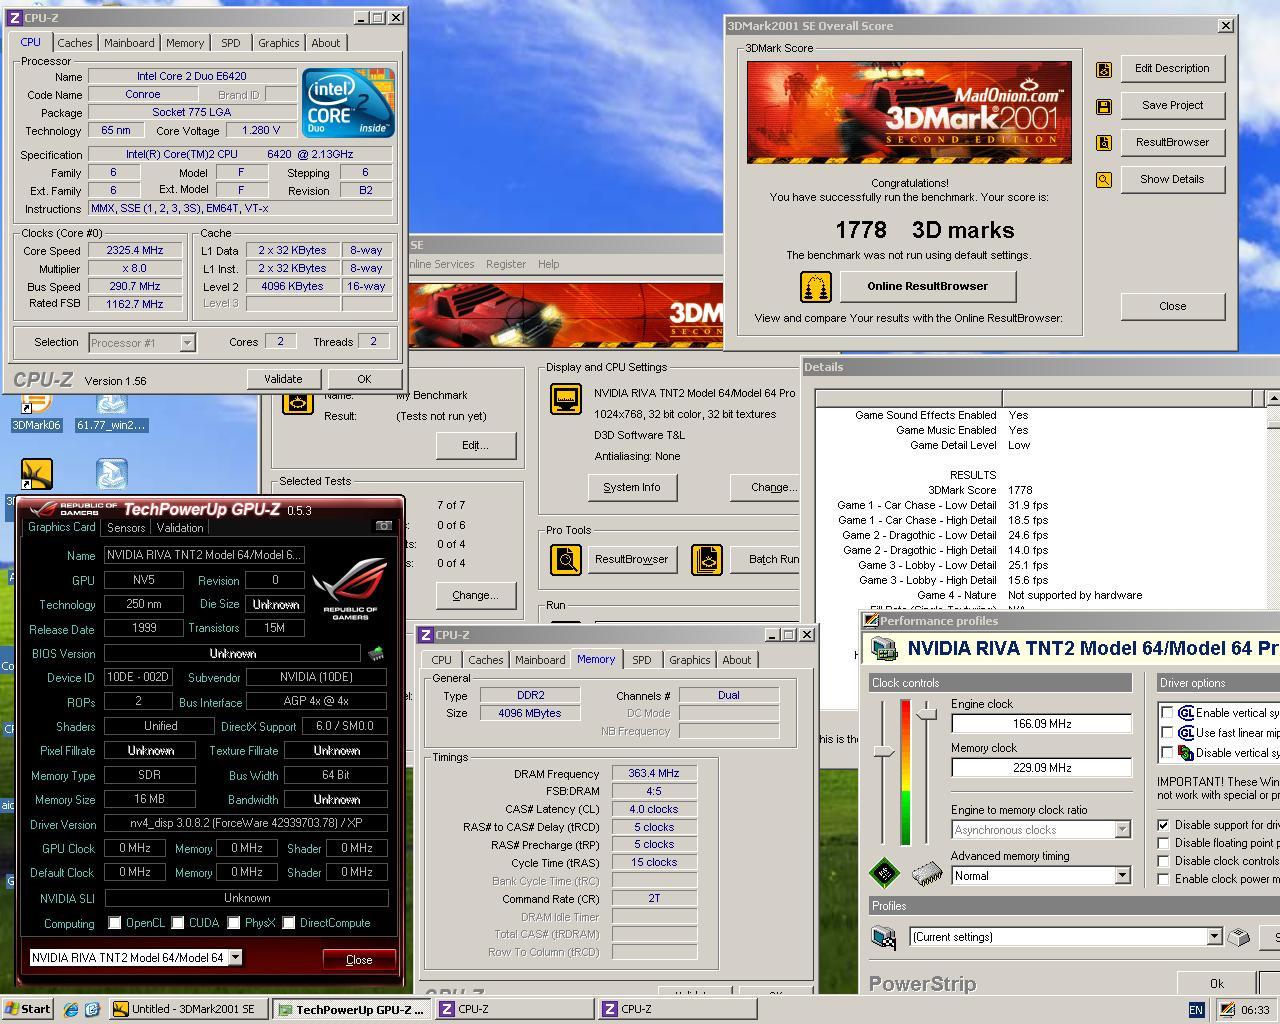Screen dimensions: 1280x1024
Task: Toggle the PhysX checkbox in GPU-Z
Action: tap(234, 923)
